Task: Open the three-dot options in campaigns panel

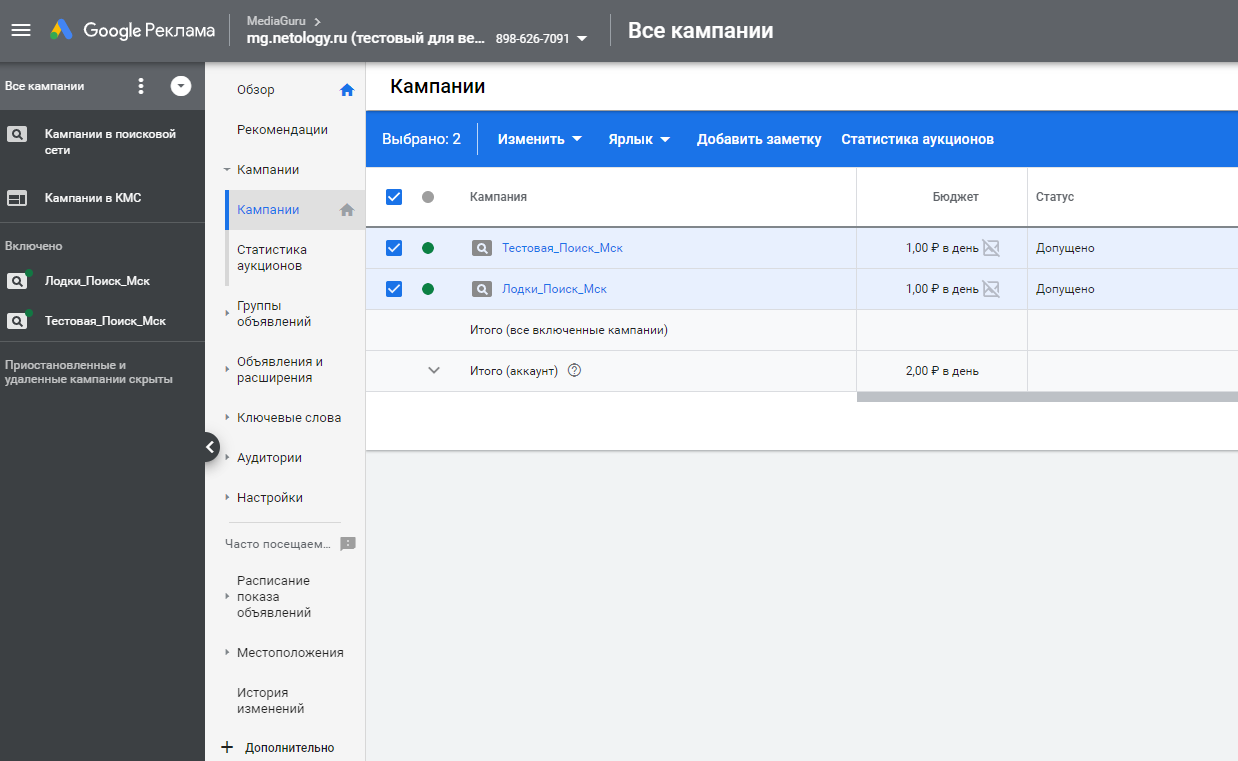Action: (141, 86)
